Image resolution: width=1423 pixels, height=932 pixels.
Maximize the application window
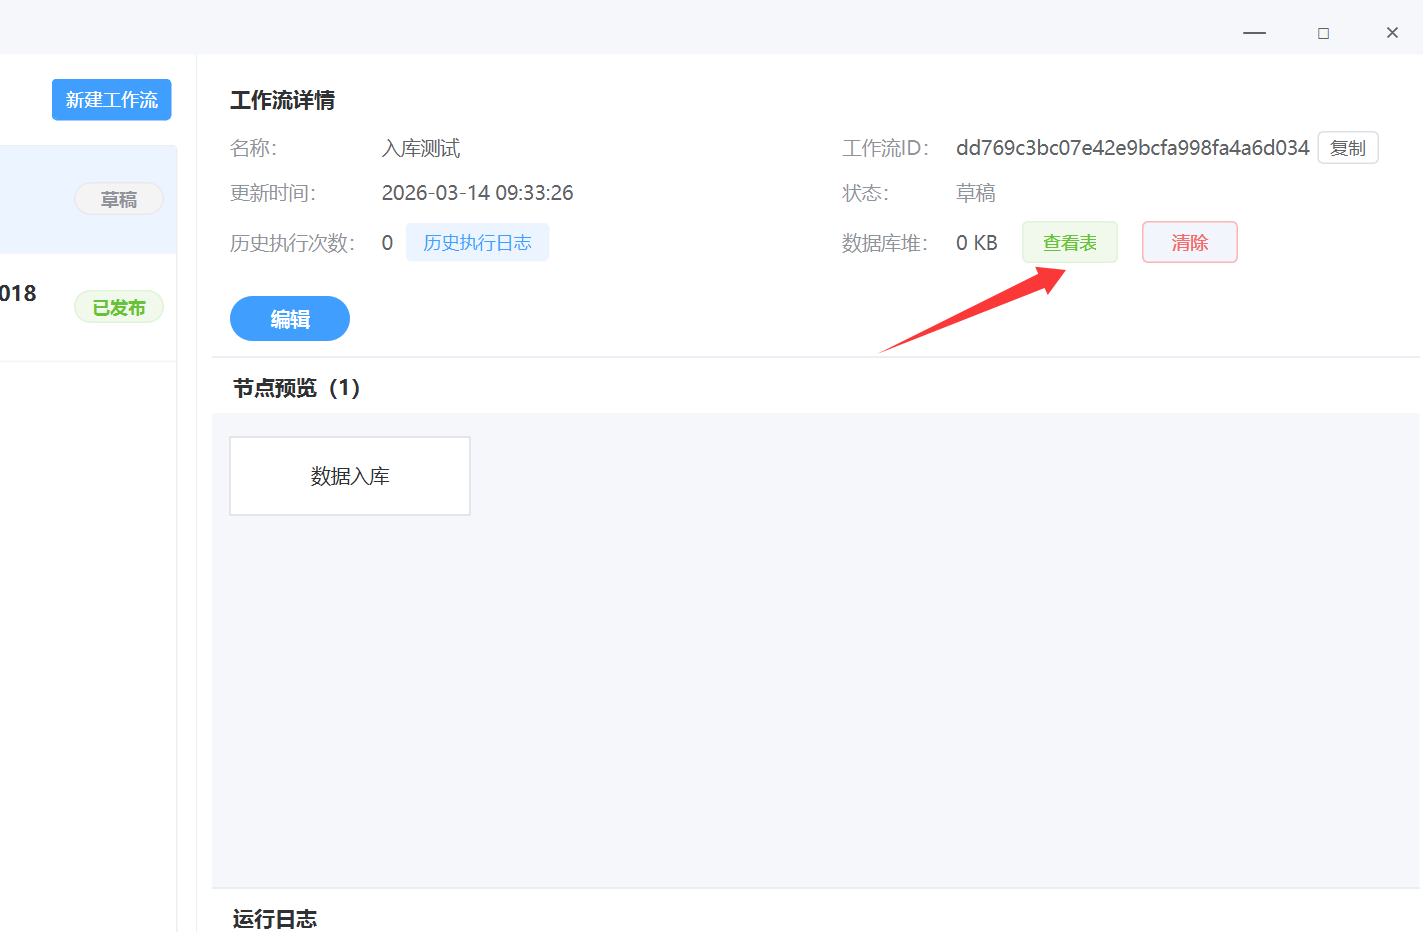point(1323,33)
